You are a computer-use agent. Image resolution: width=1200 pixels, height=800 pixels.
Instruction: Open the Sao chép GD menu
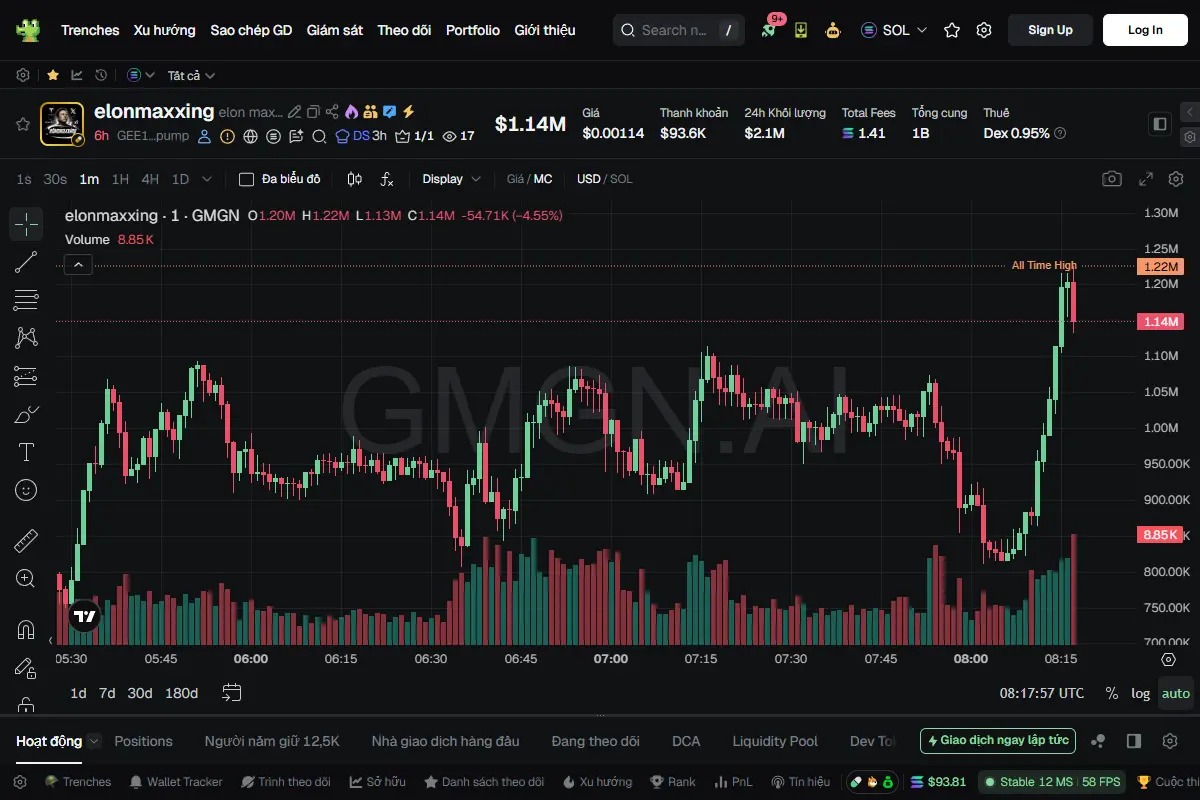(251, 30)
